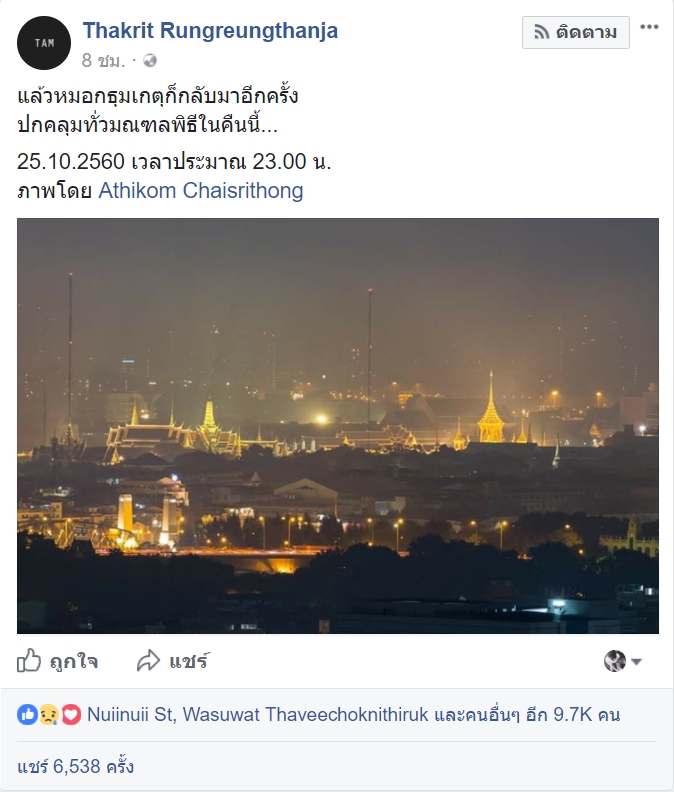Click the sad face reaction icon
Viewport: 674px width, 792px height.
(49, 715)
